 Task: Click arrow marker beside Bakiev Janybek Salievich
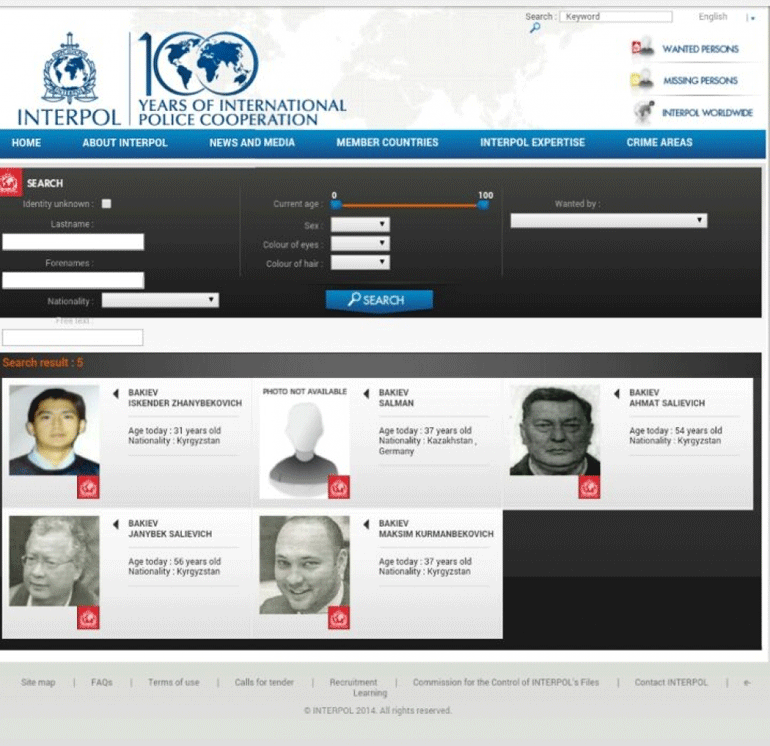[116, 524]
